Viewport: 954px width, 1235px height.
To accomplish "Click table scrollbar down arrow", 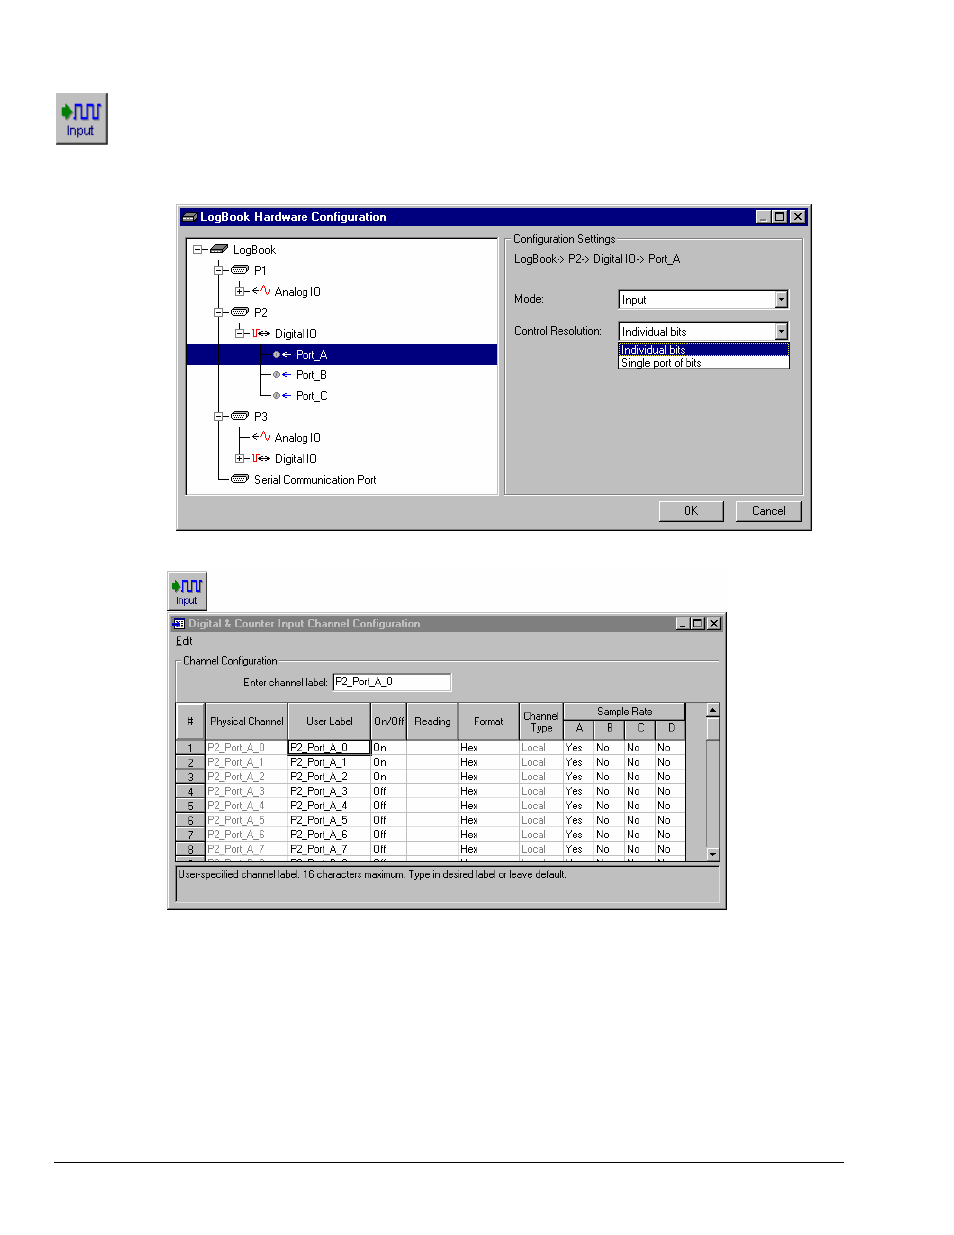I will 713,854.
